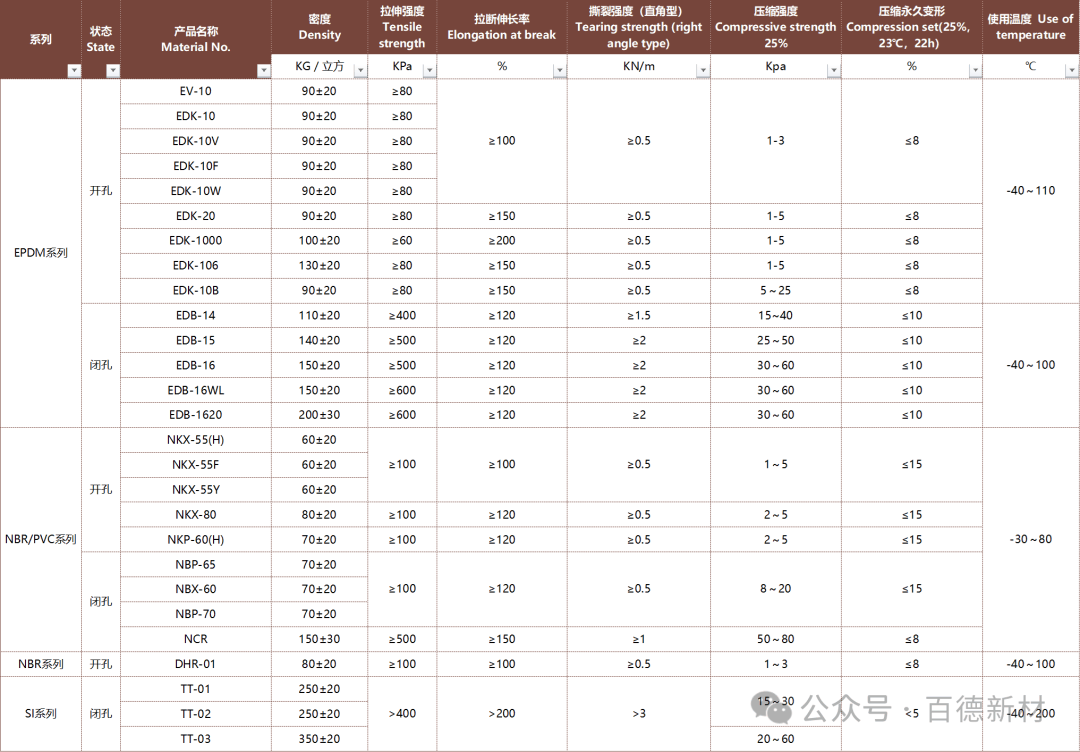Select the NBR/PVC系列 series cell
This screenshot has height=752, width=1080.
point(41,540)
